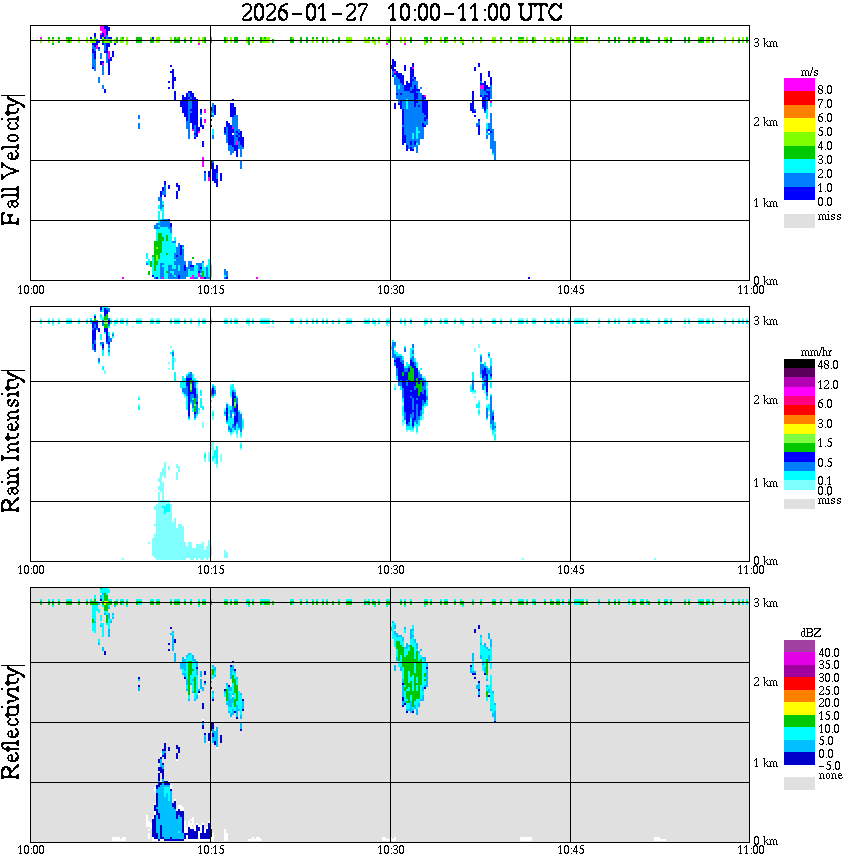
Task: Select the red swatch in dBZ legend
Action: point(799,683)
